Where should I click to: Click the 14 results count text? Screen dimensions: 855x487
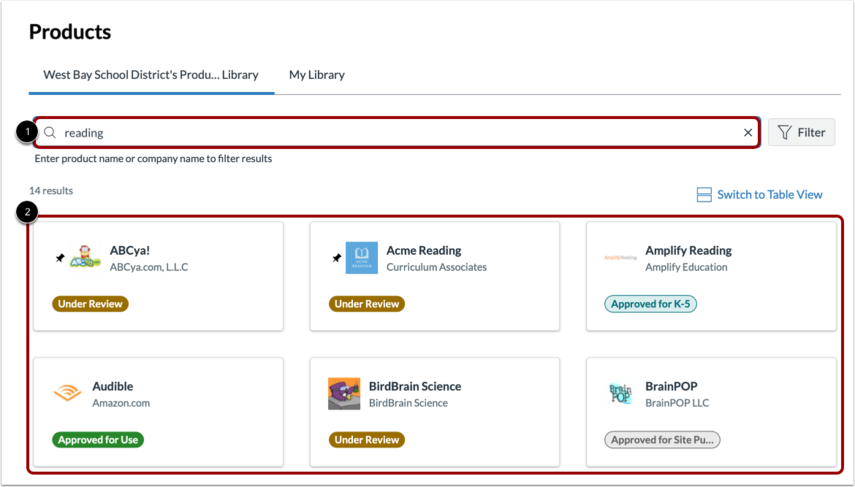(x=51, y=191)
